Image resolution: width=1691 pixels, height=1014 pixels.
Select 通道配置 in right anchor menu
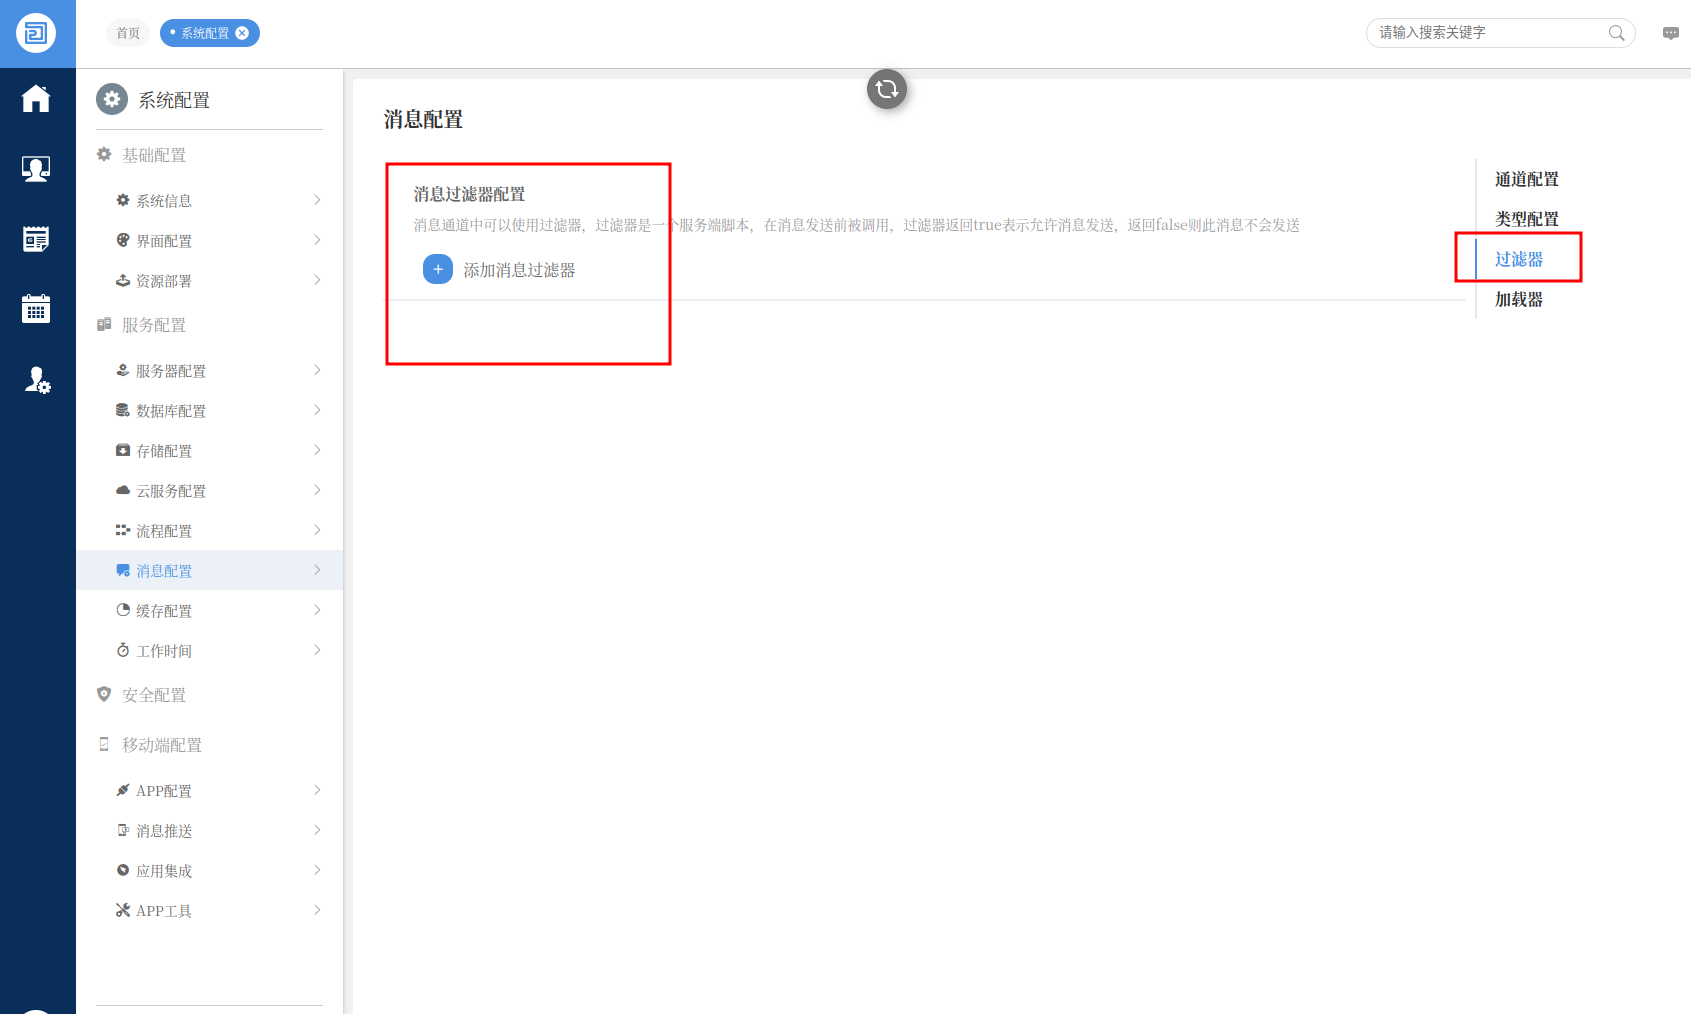tap(1526, 179)
